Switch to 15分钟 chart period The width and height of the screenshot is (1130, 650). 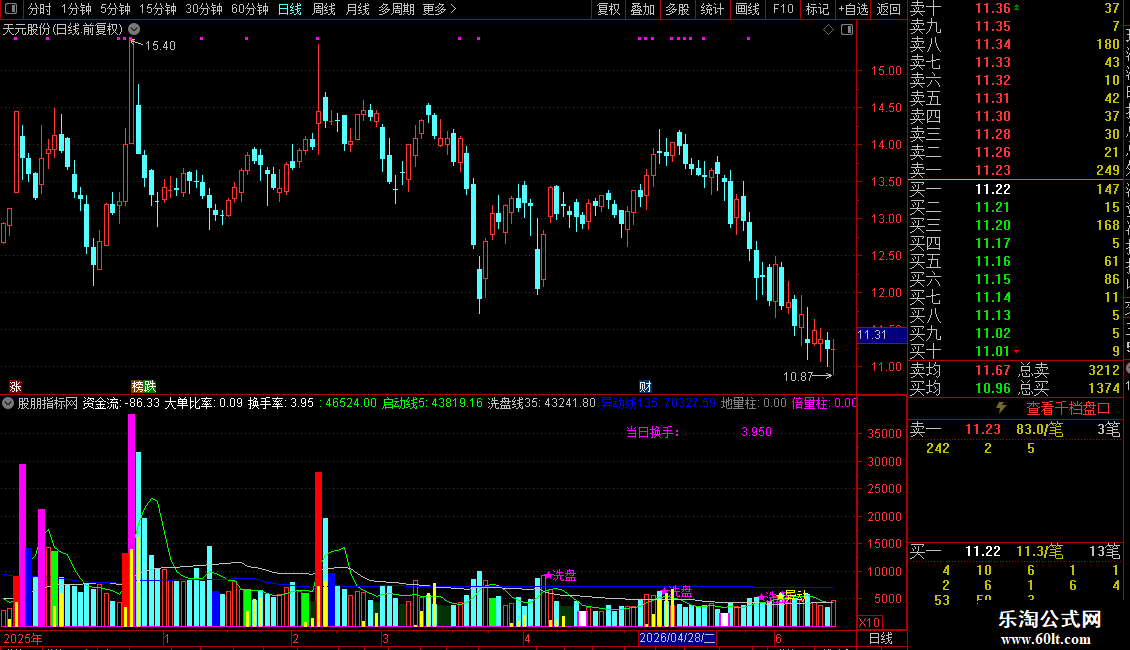click(x=157, y=9)
